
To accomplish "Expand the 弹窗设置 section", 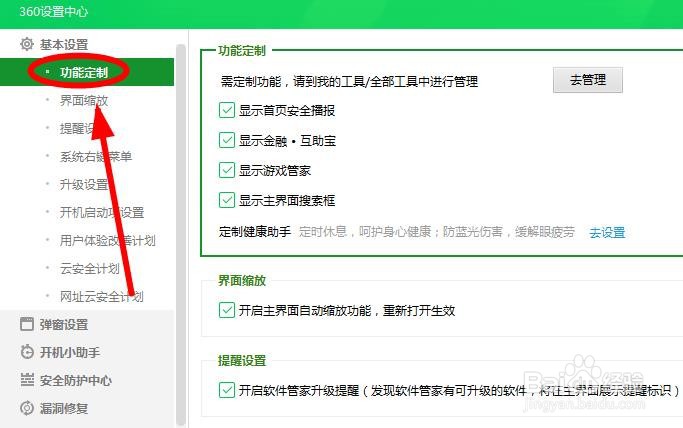I will 64,324.
